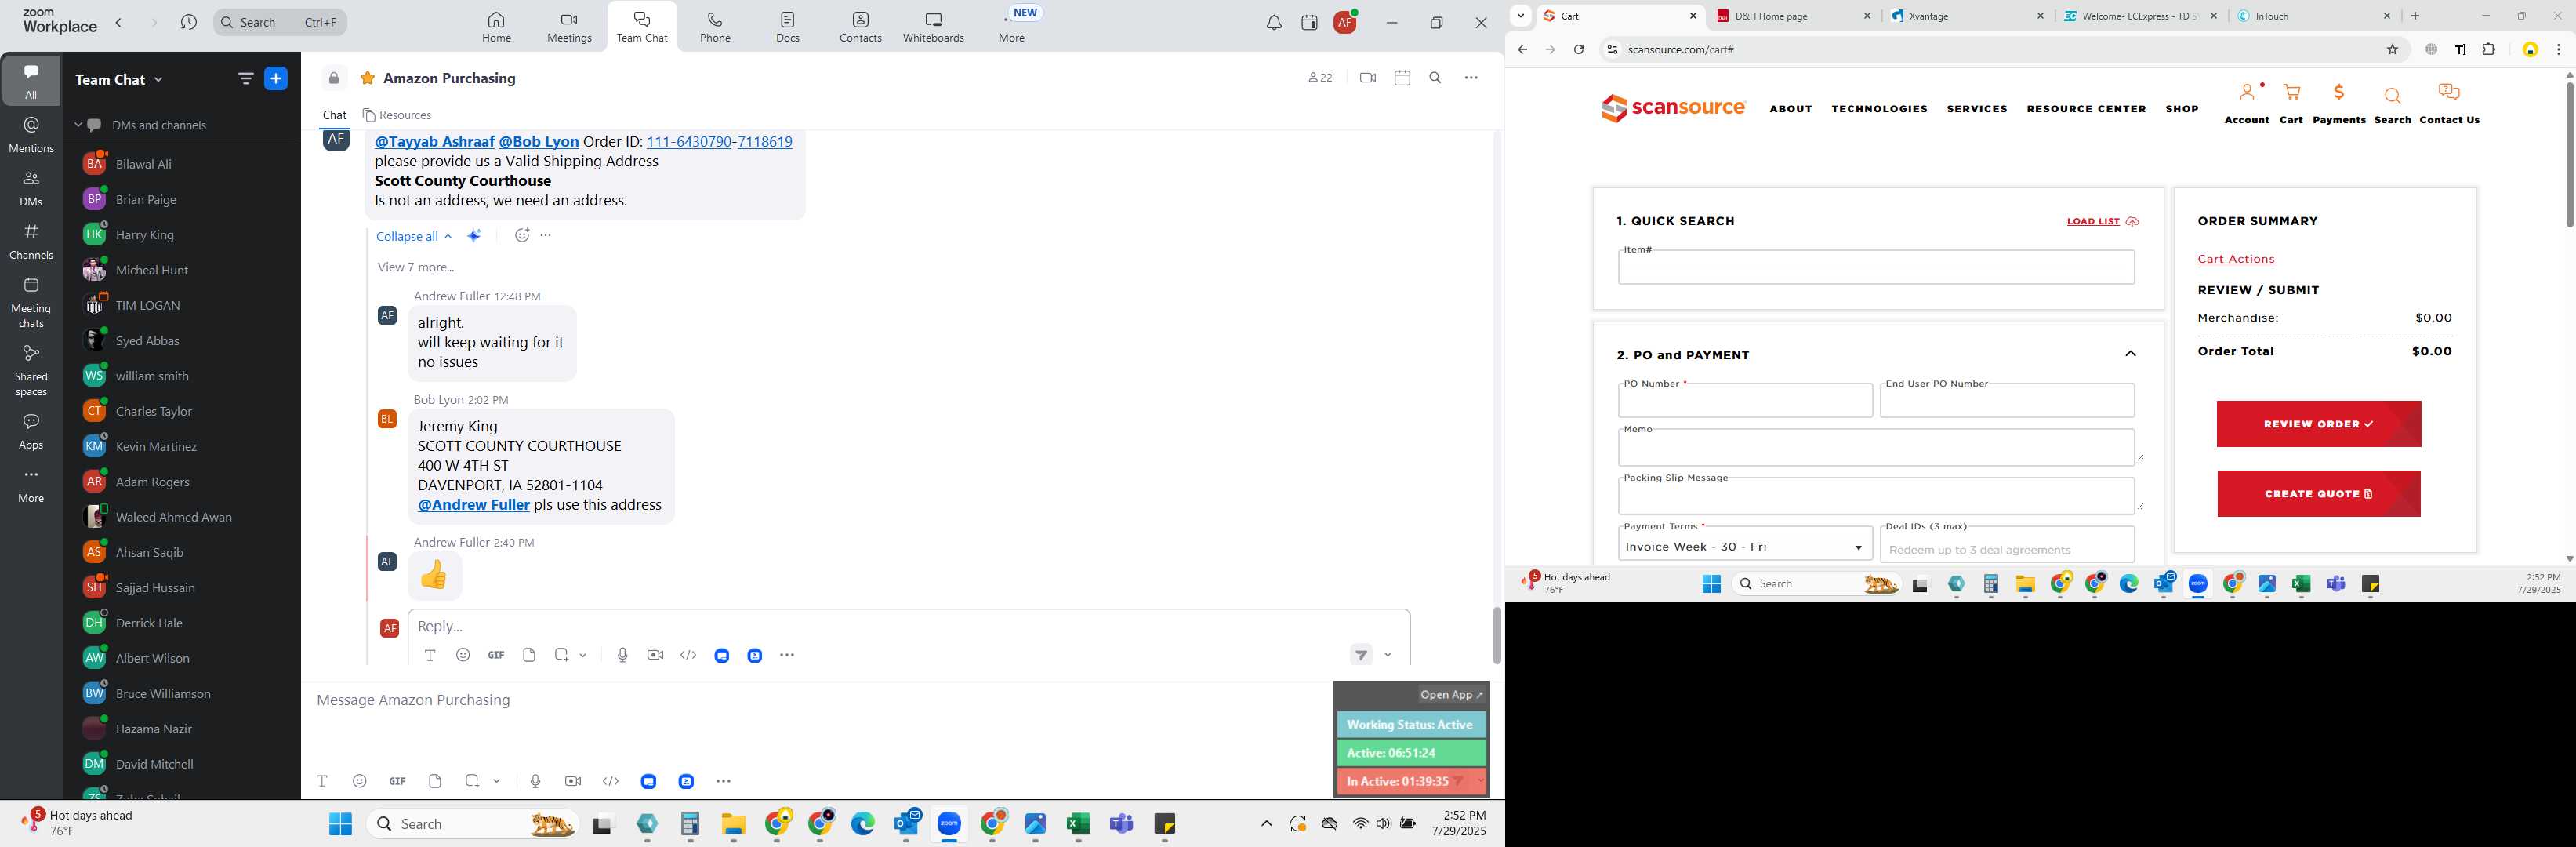Open ScanSource Payments icon
Viewport: 2576px width, 847px height.
pos(2339,104)
